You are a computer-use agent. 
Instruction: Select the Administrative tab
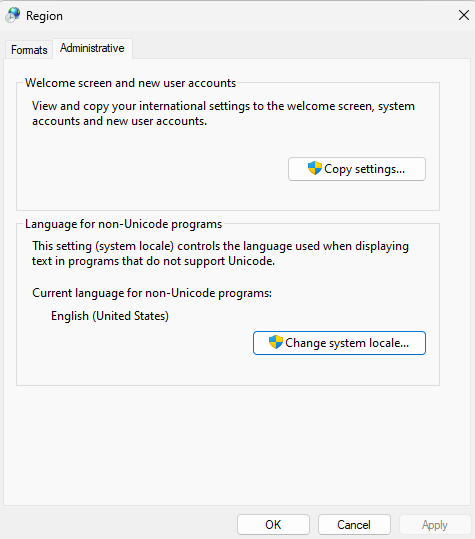(92, 48)
